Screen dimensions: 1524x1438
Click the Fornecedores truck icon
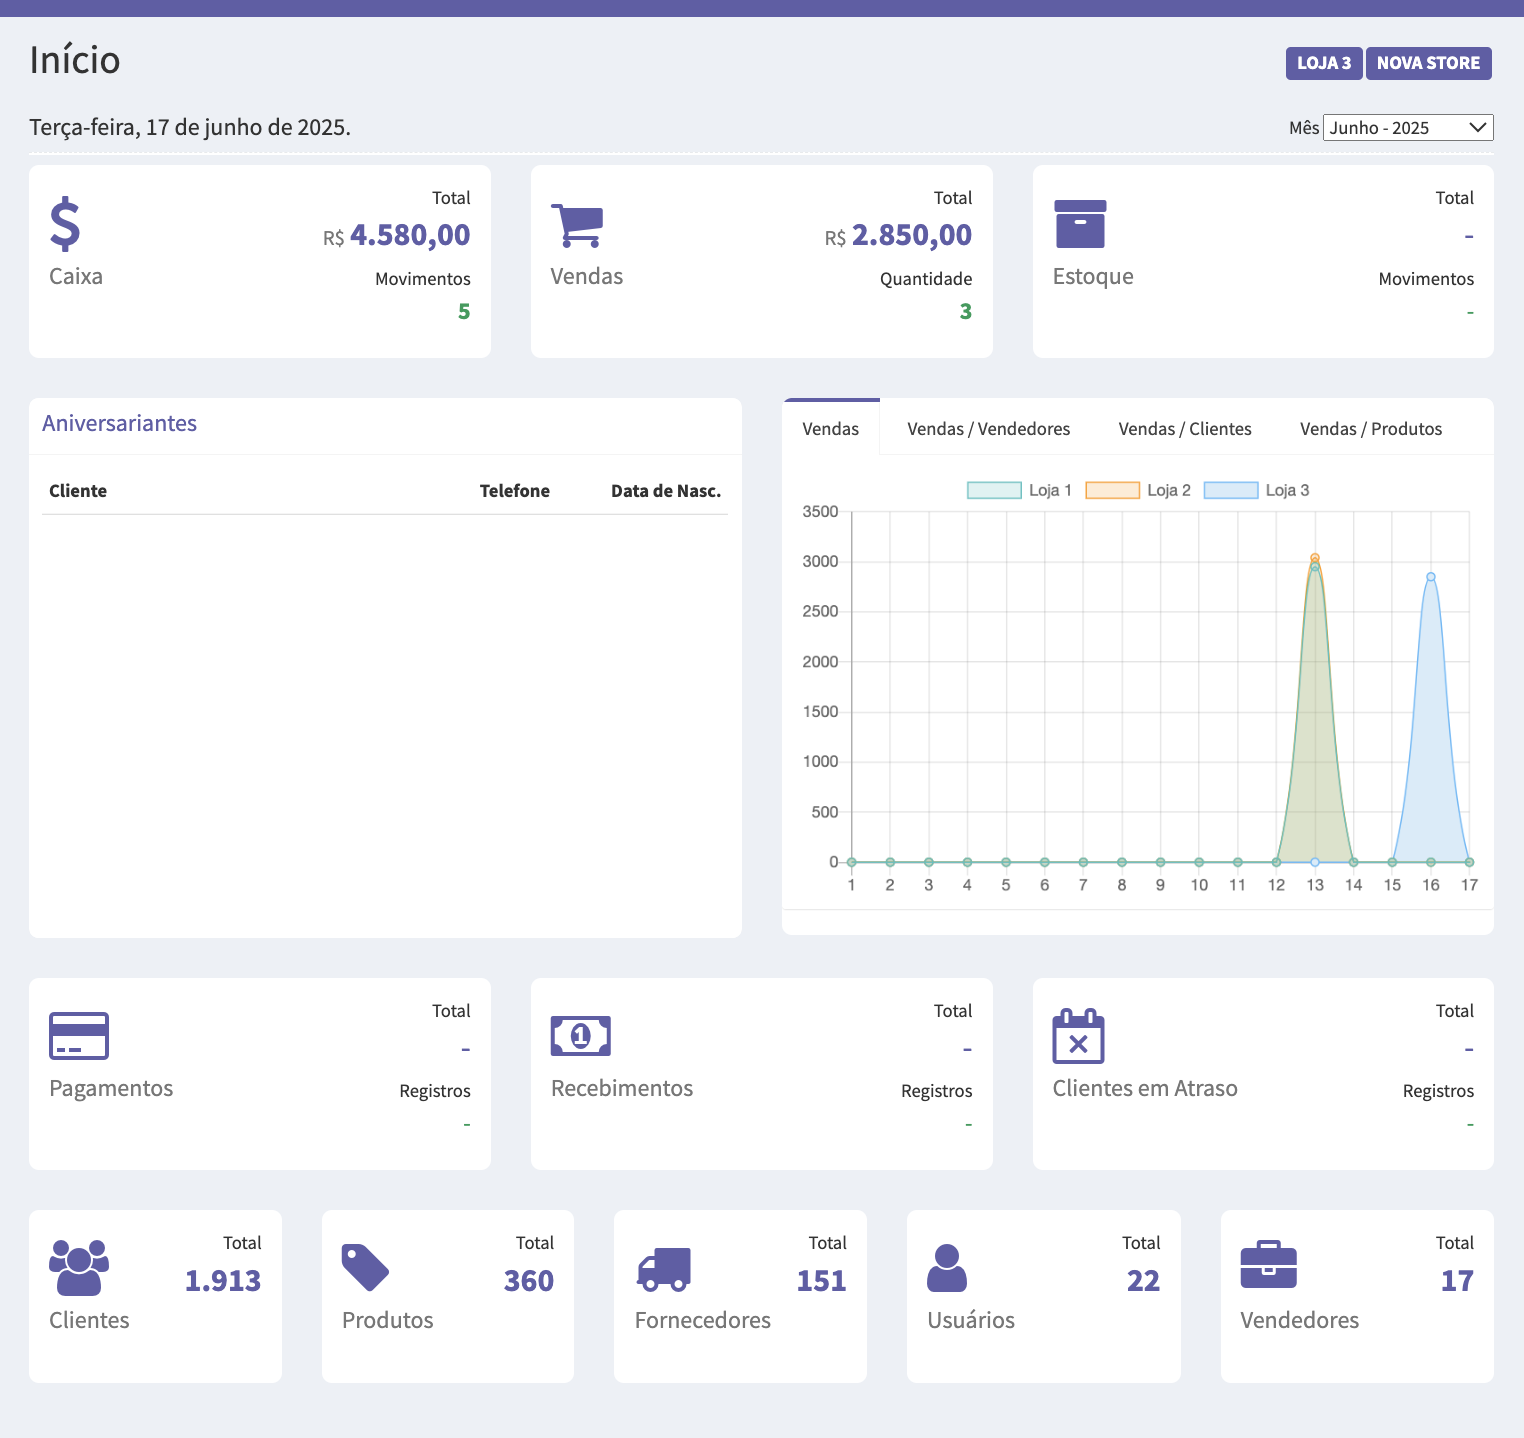[x=664, y=1268]
